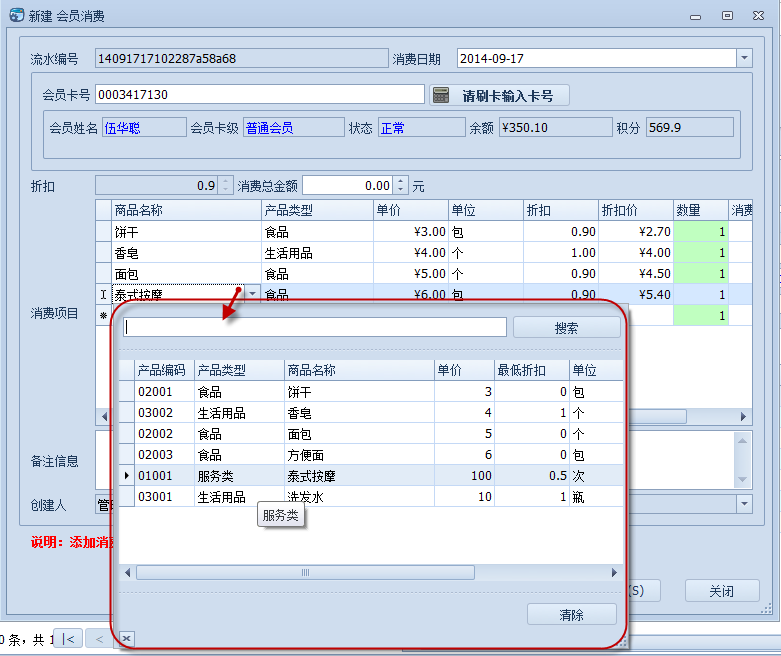Image resolution: width=781 pixels, height=656 pixels.
Task: Click the 清除 button in popup
Action: 571,615
